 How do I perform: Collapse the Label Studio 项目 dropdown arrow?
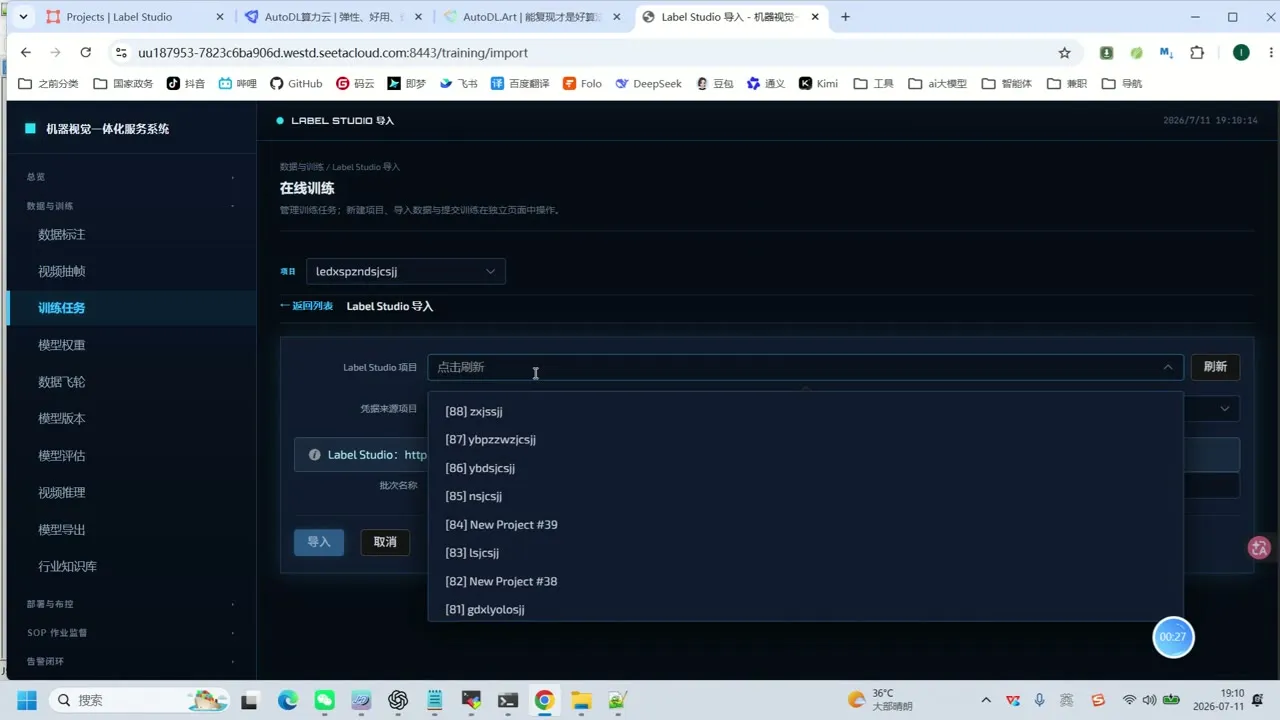[x=1167, y=367]
